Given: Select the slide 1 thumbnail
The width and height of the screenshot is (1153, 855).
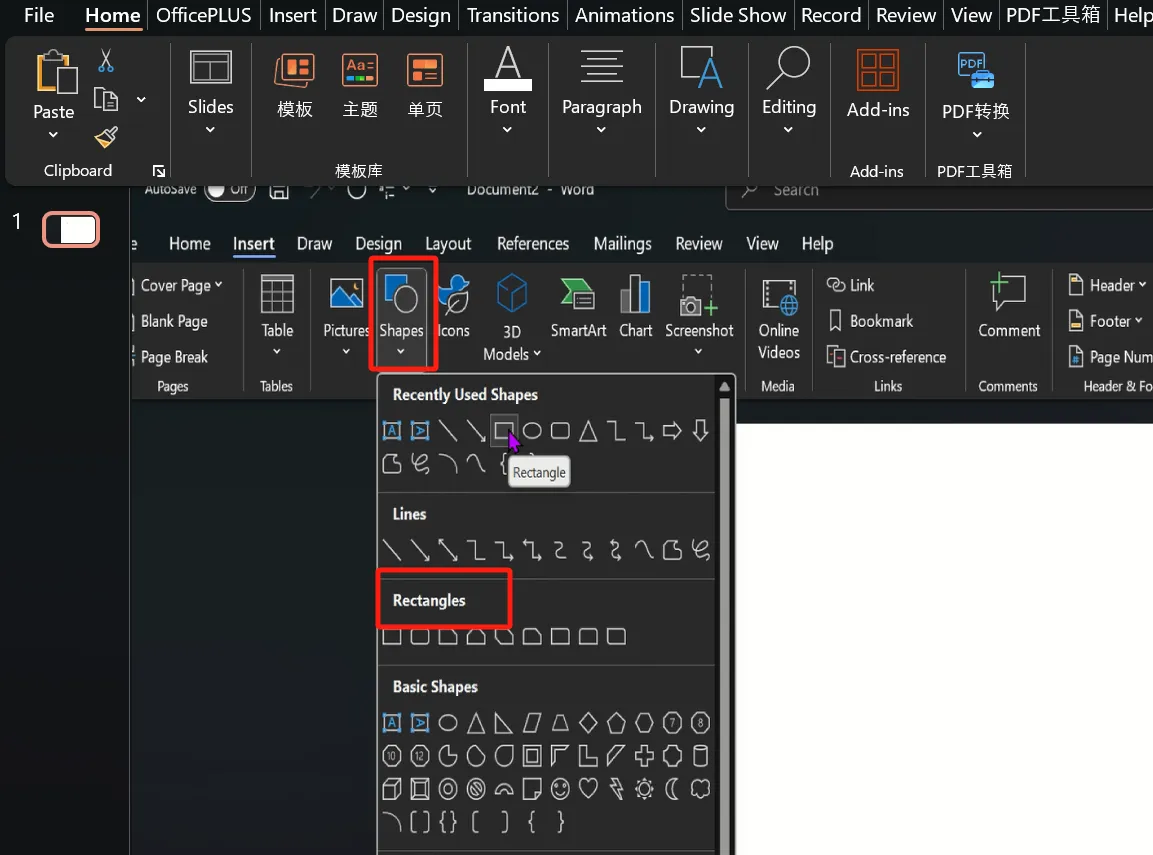Looking at the screenshot, I should pyautogui.click(x=71, y=230).
